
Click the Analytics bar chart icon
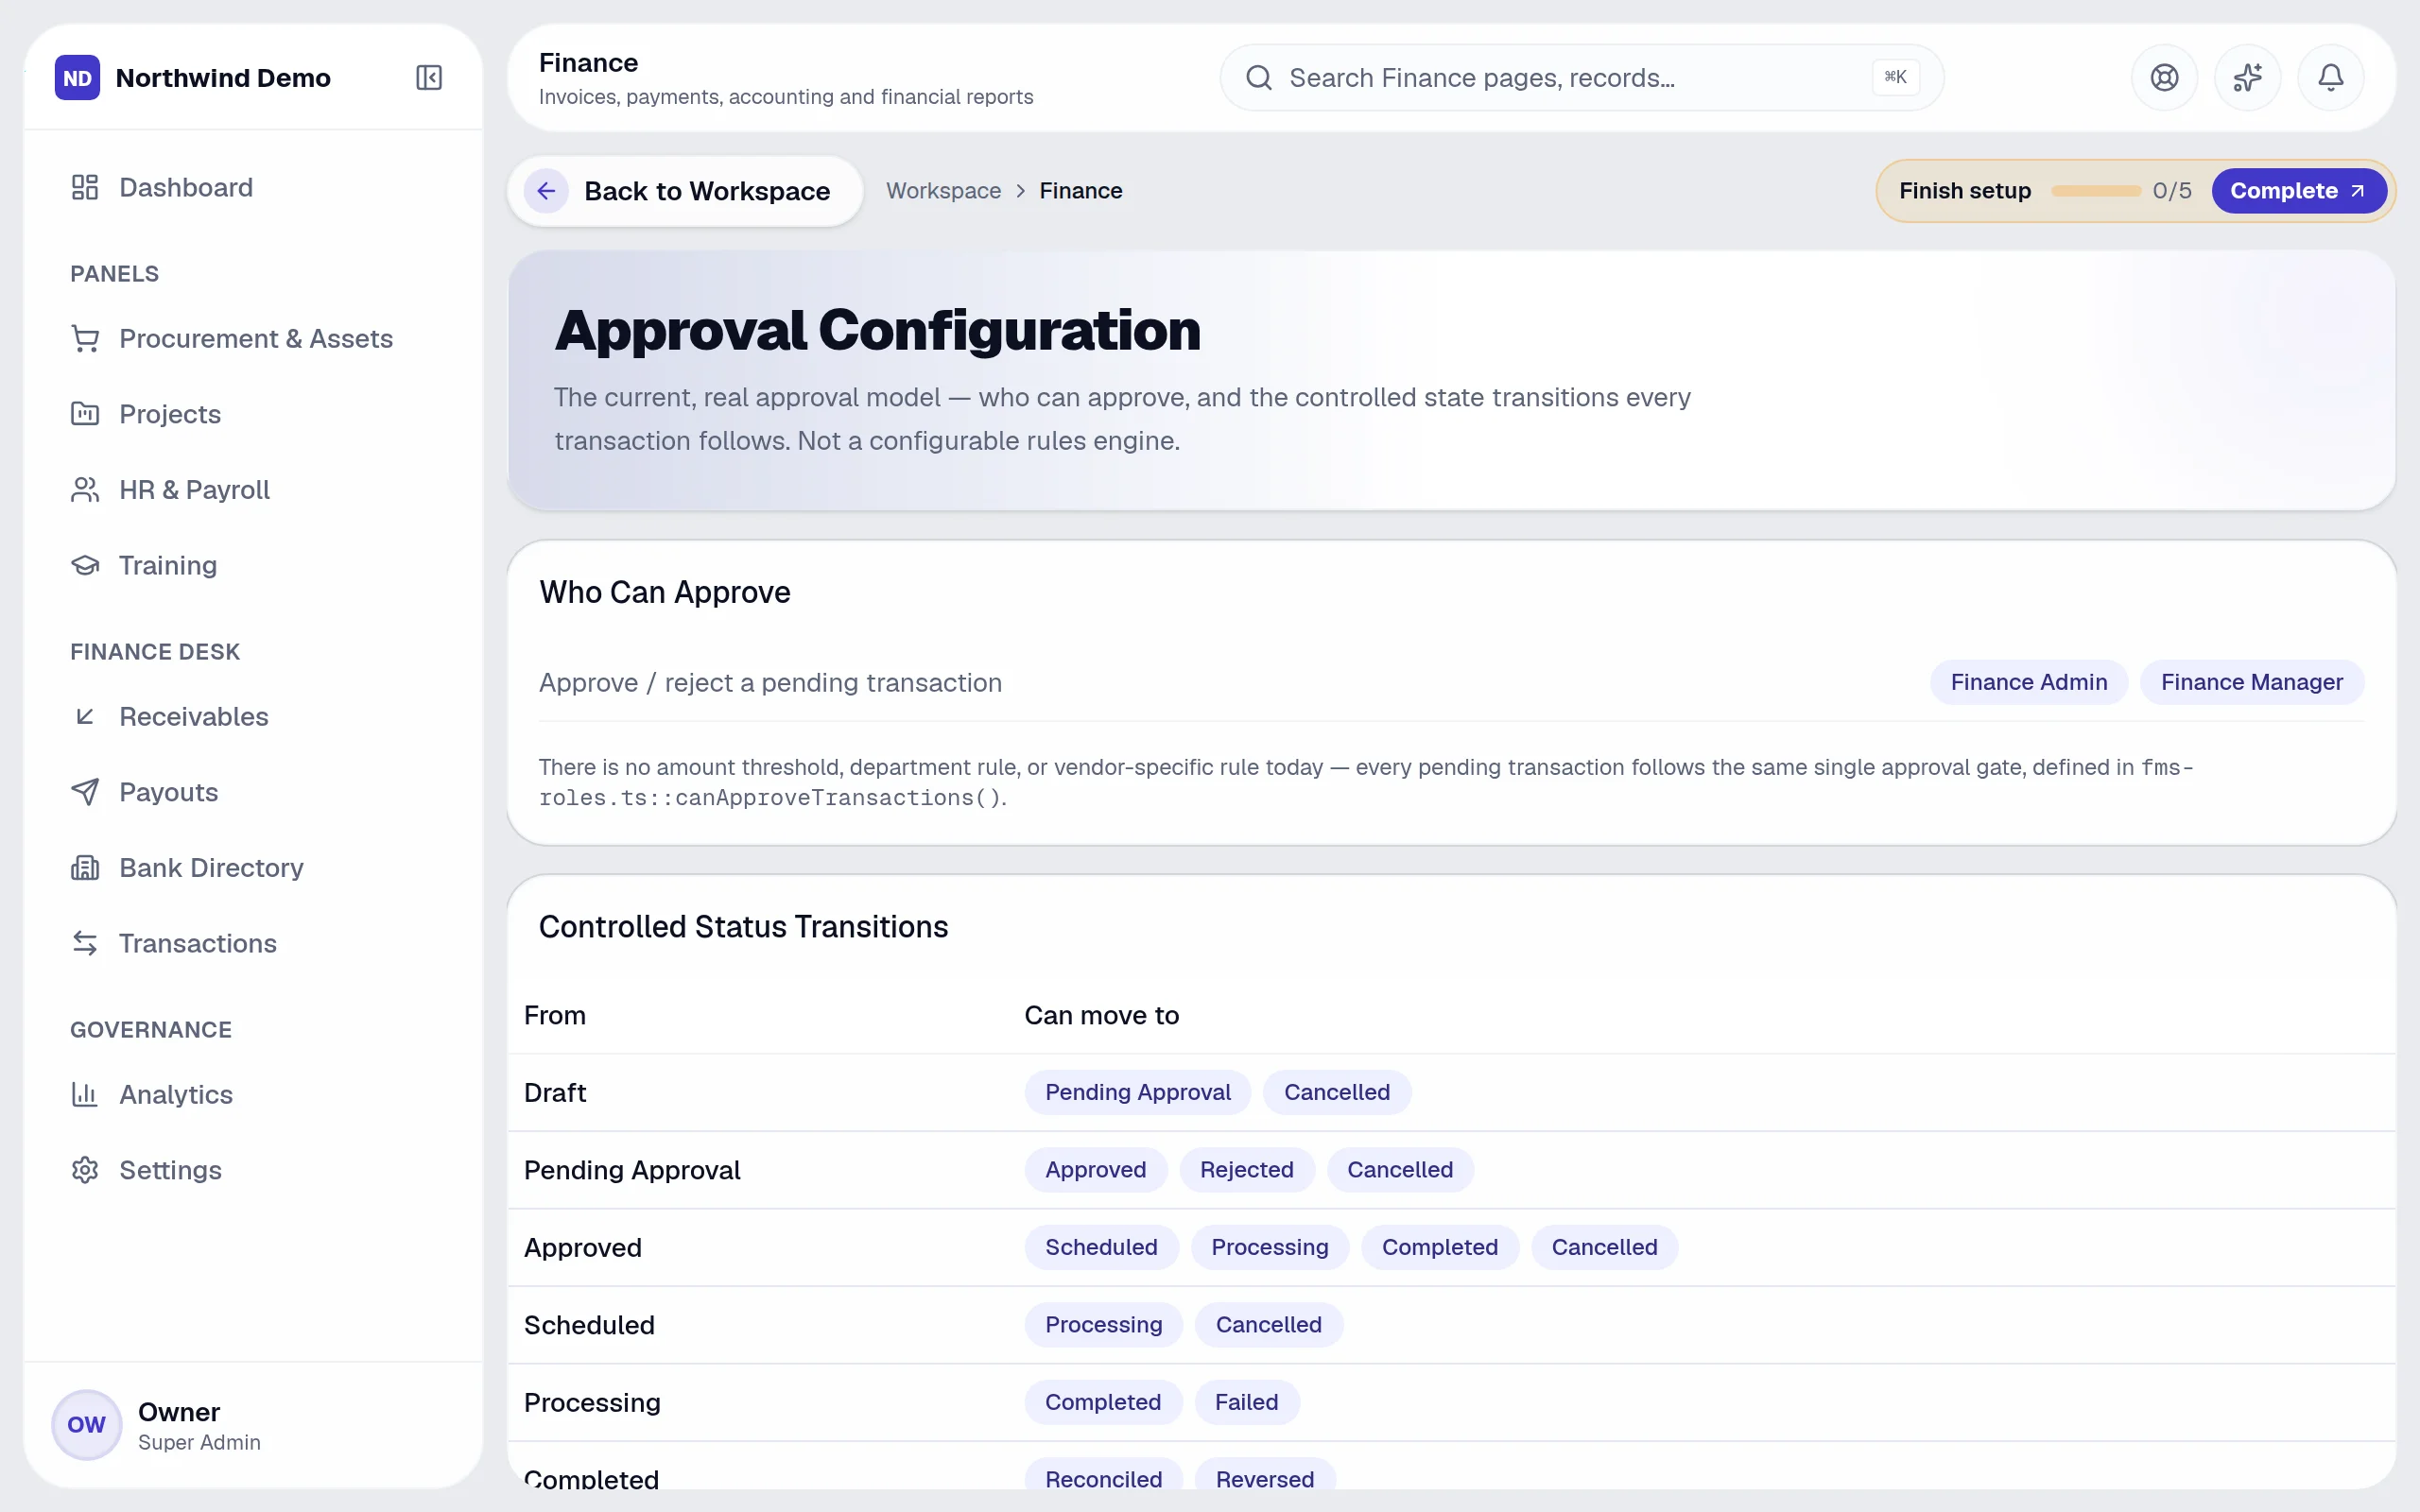(x=85, y=1094)
